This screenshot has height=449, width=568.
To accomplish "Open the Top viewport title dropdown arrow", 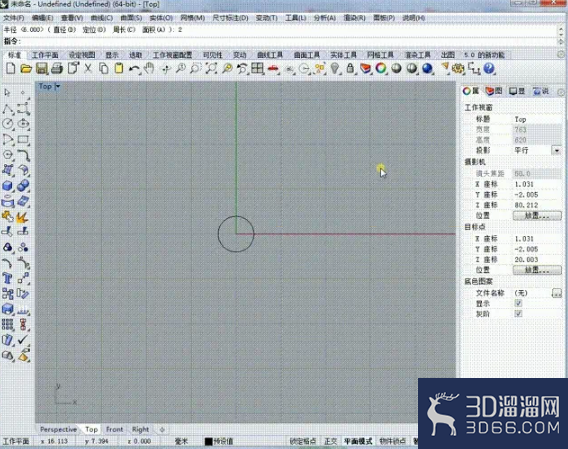I will click(x=58, y=86).
